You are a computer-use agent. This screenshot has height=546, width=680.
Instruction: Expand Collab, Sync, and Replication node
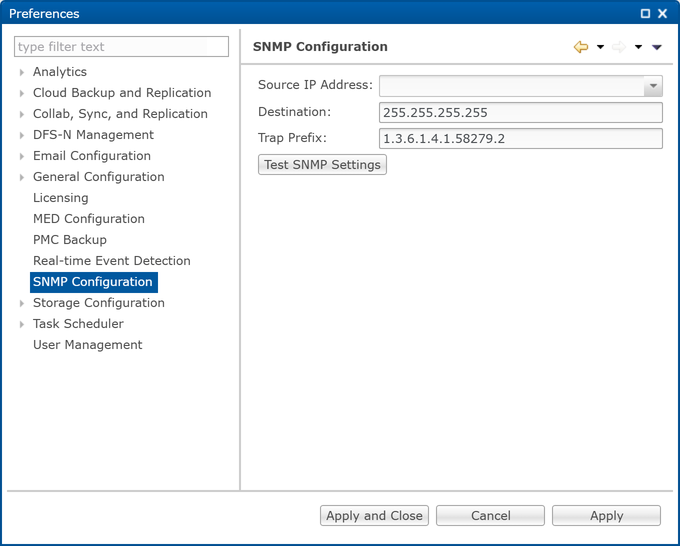pyautogui.click(x=22, y=114)
